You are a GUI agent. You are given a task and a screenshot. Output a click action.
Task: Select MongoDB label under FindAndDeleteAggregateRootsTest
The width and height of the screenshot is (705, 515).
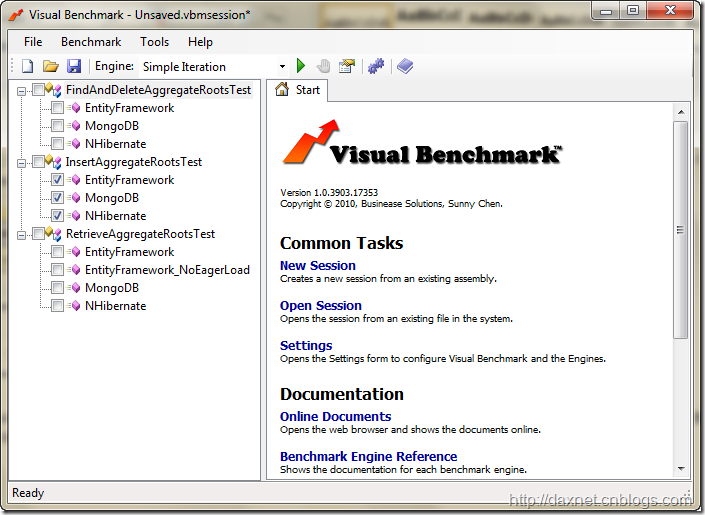click(112, 126)
